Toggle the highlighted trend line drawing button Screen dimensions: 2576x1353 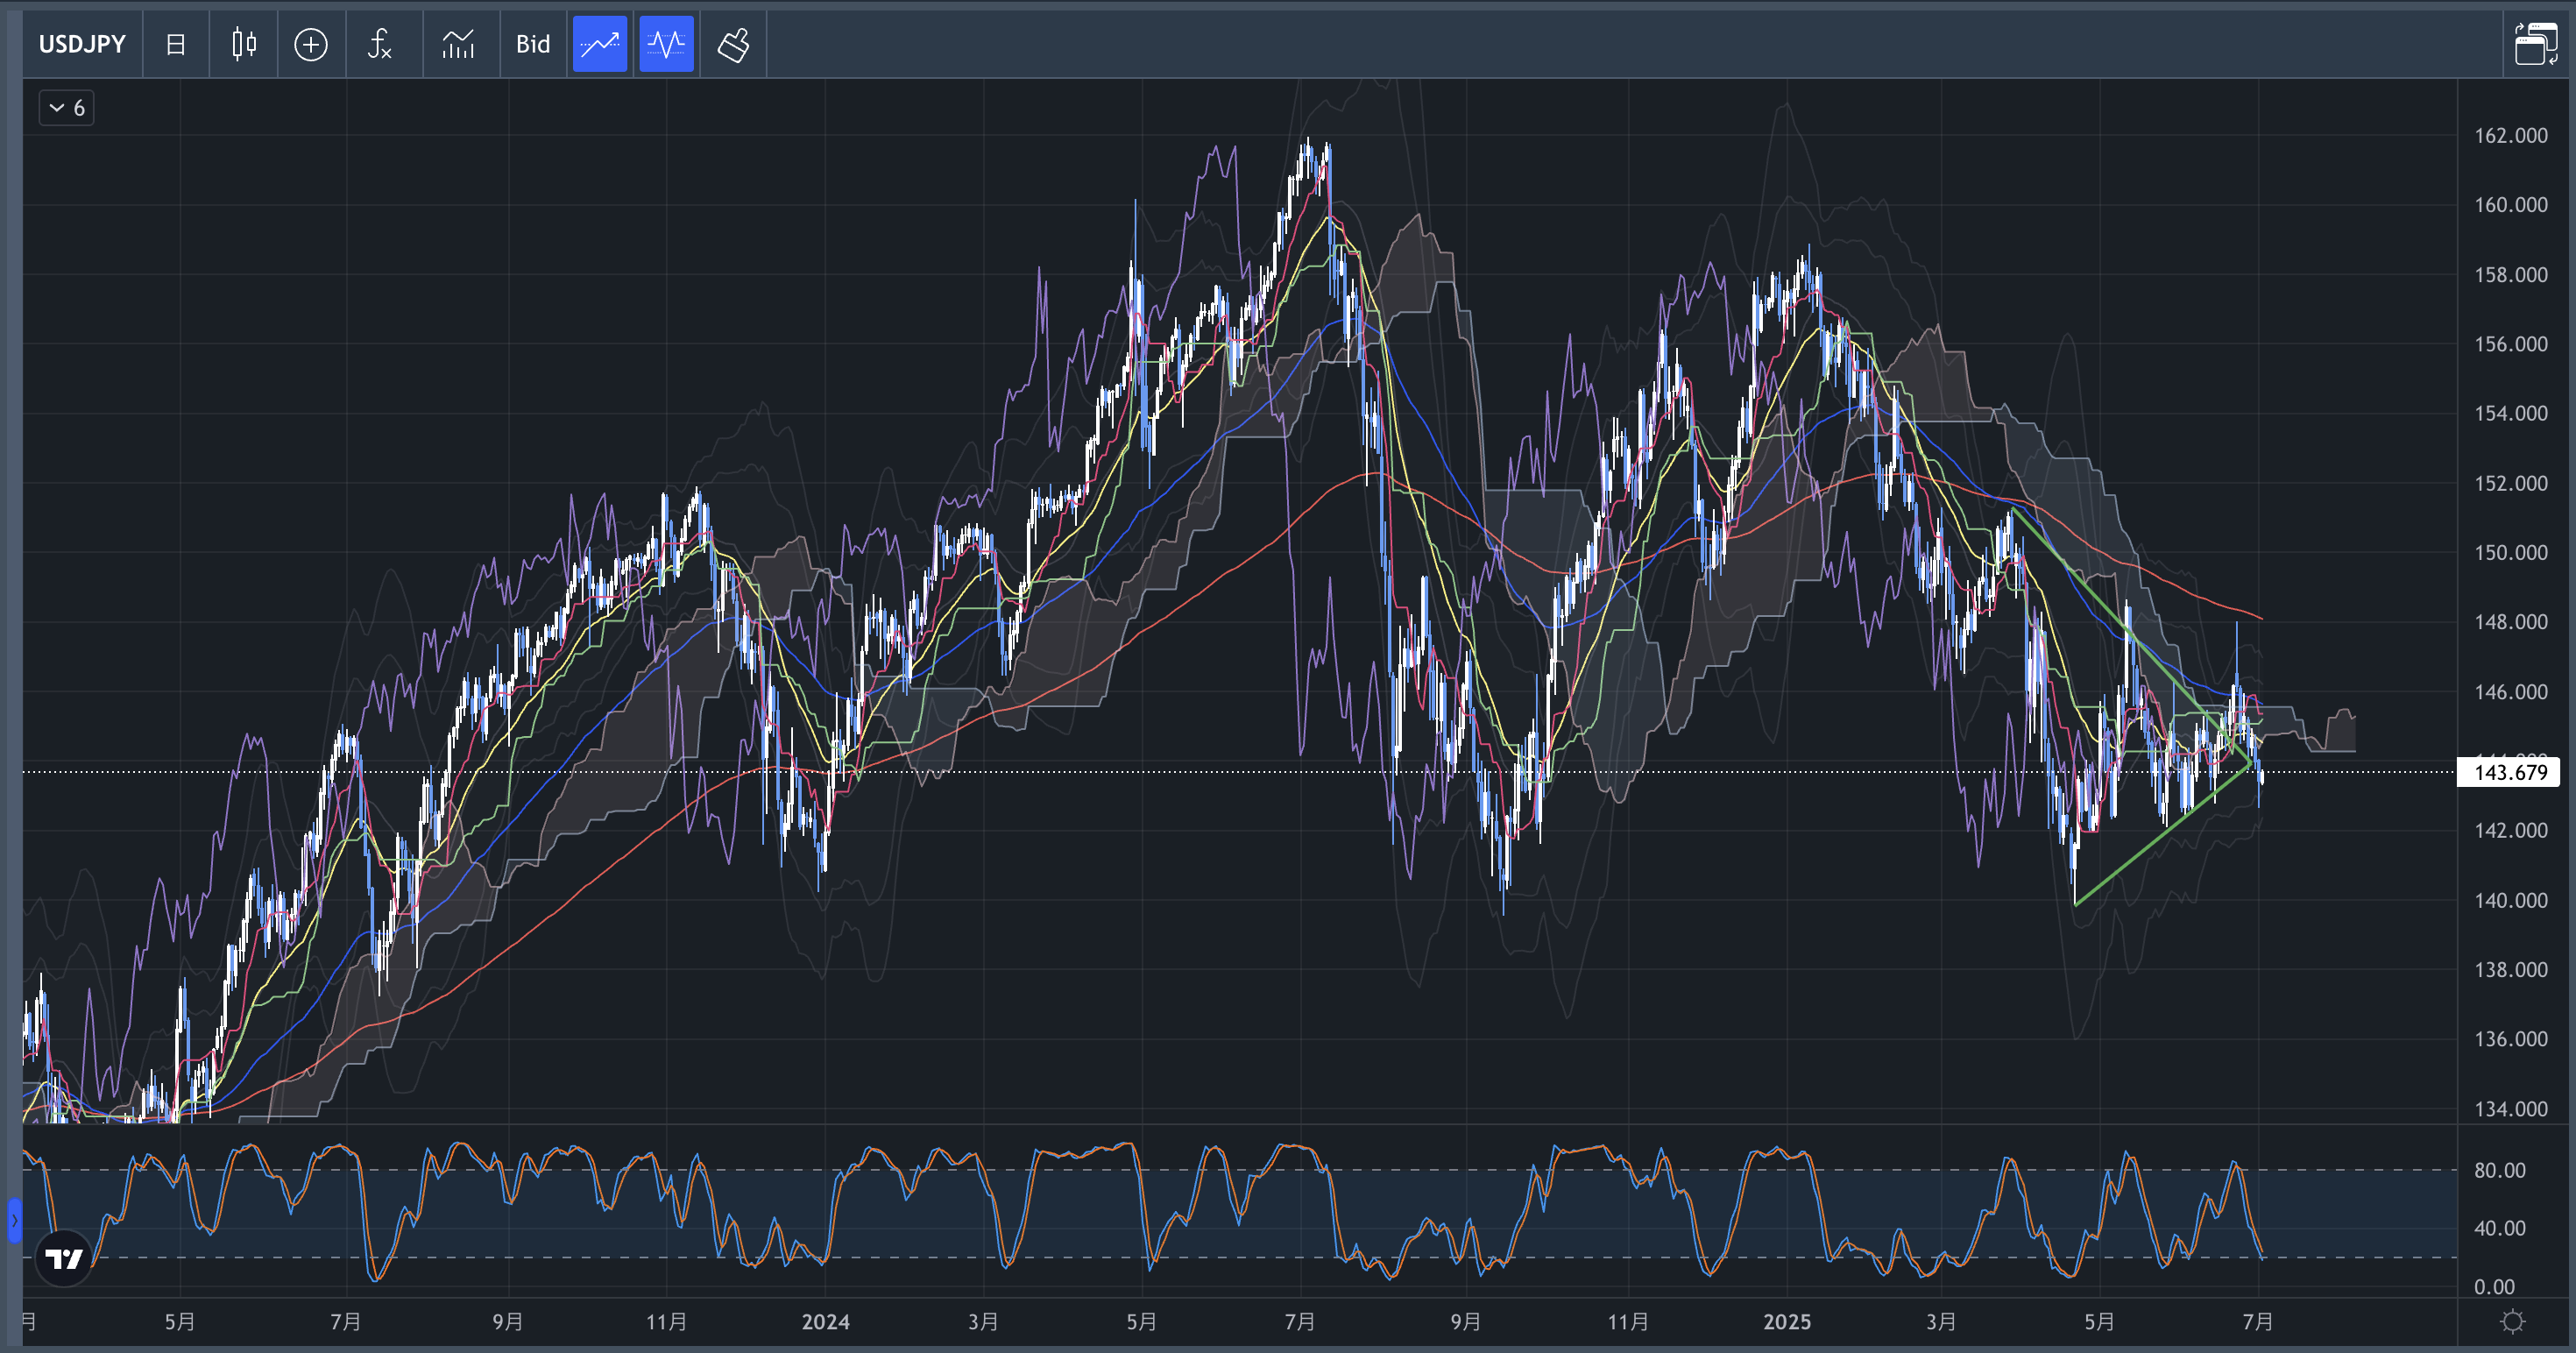pos(600,44)
